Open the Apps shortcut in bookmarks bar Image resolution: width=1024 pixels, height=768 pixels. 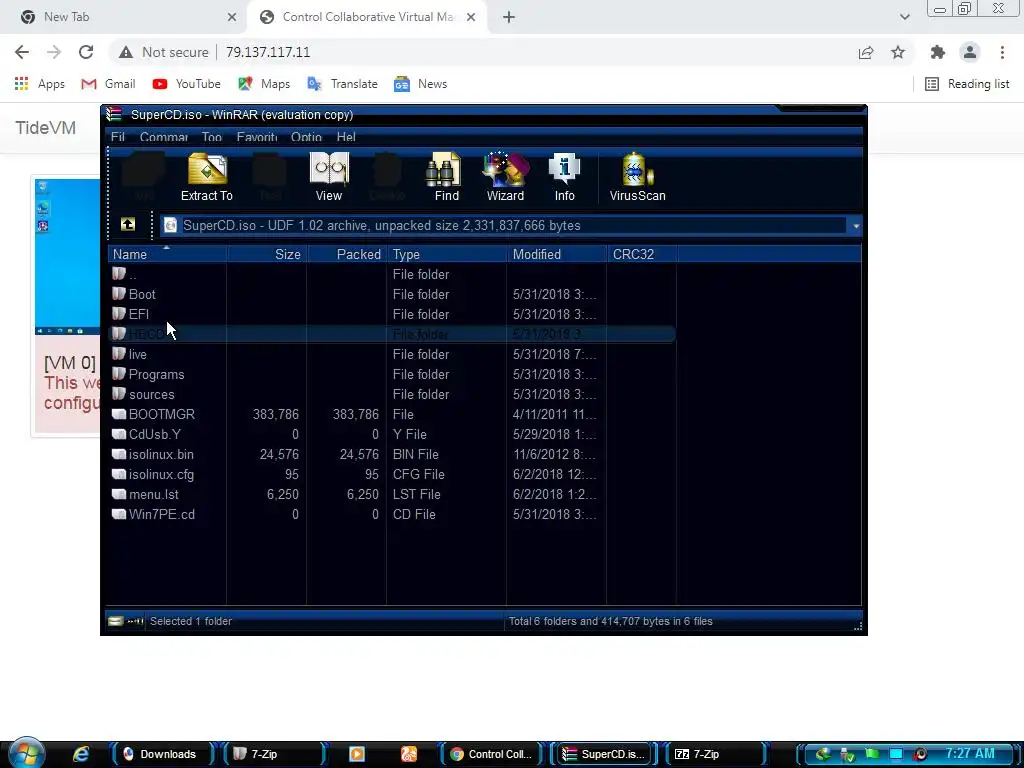pyautogui.click(x=40, y=84)
